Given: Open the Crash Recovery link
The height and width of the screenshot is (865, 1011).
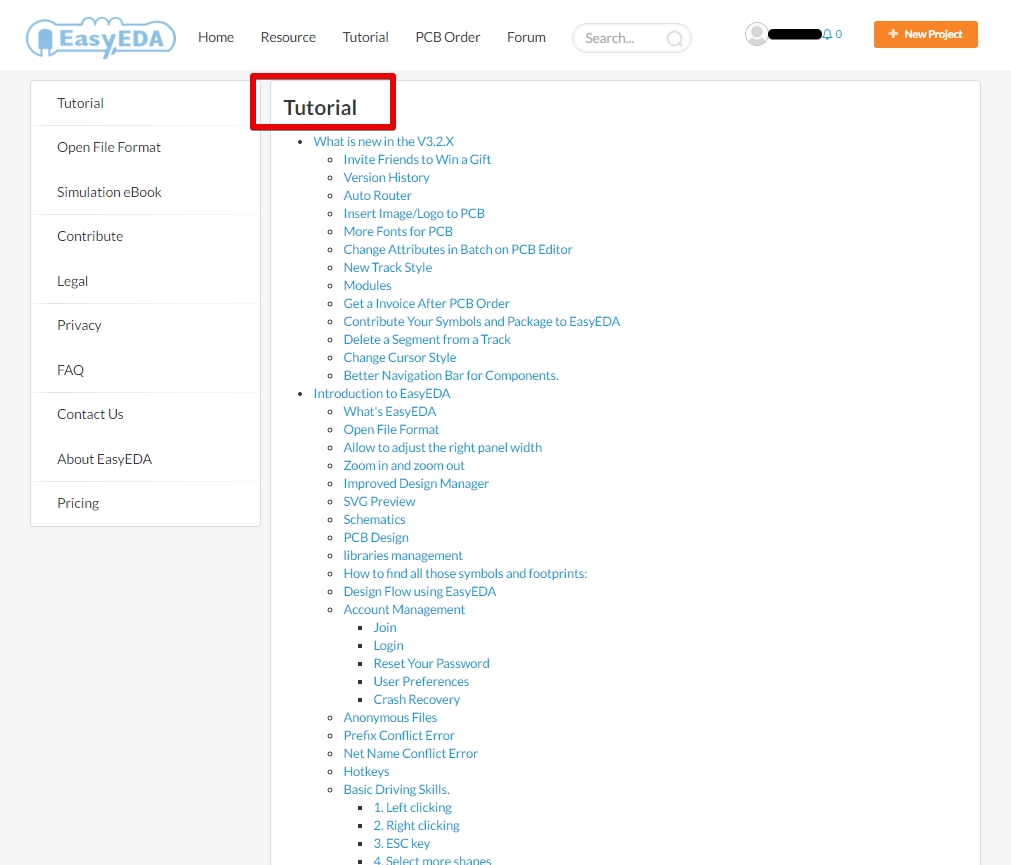Looking at the screenshot, I should [x=417, y=701].
